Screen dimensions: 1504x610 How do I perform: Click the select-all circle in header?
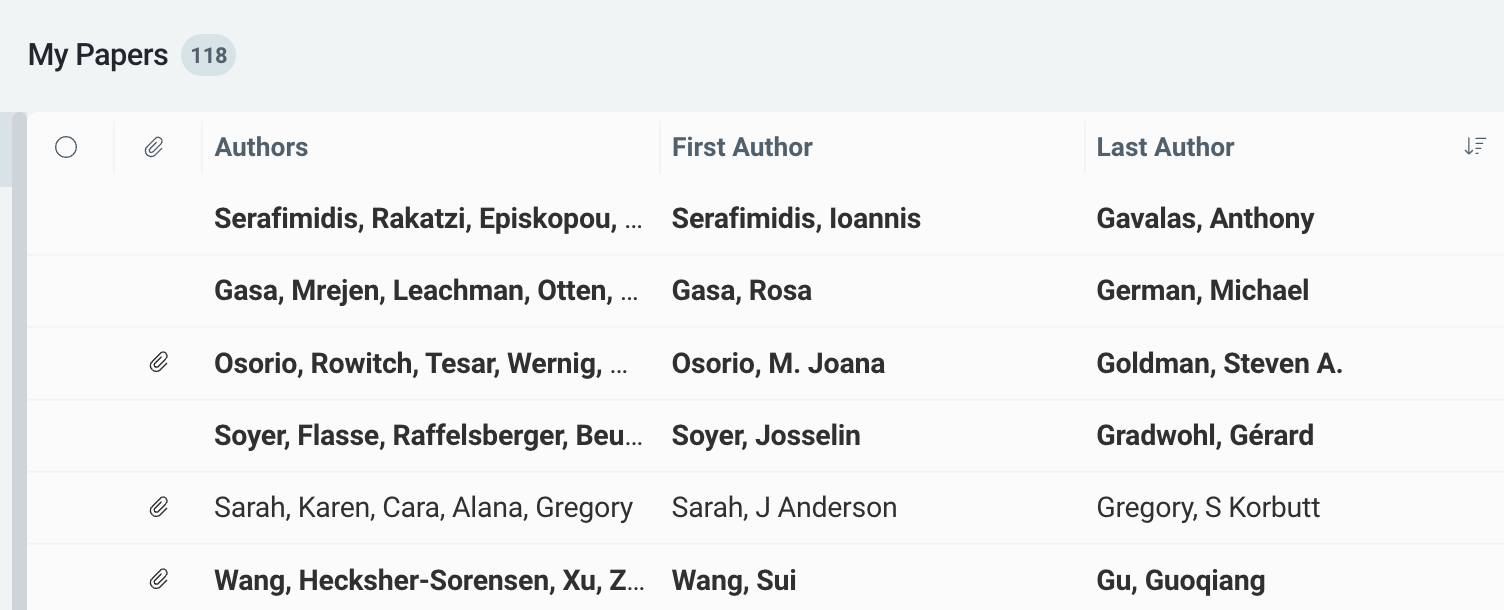(x=66, y=148)
